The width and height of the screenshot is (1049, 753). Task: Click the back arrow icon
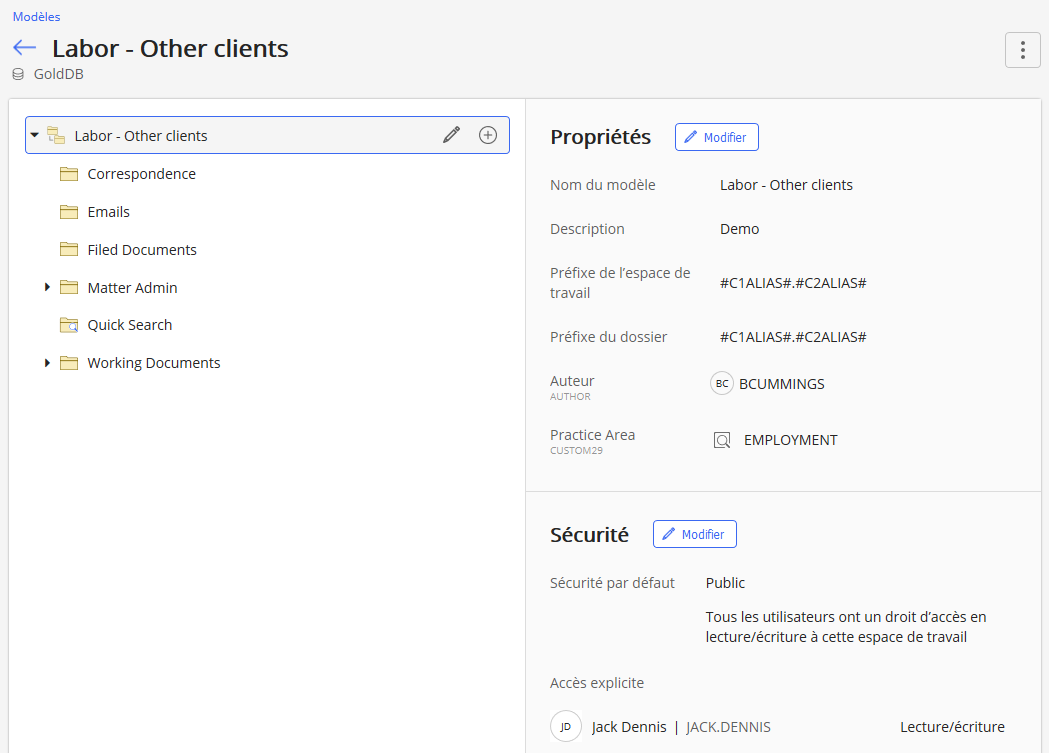[x=25, y=48]
